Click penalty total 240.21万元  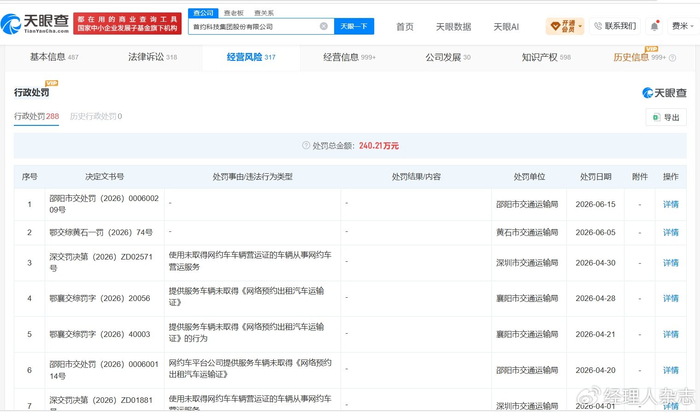pyautogui.click(x=379, y=146)
